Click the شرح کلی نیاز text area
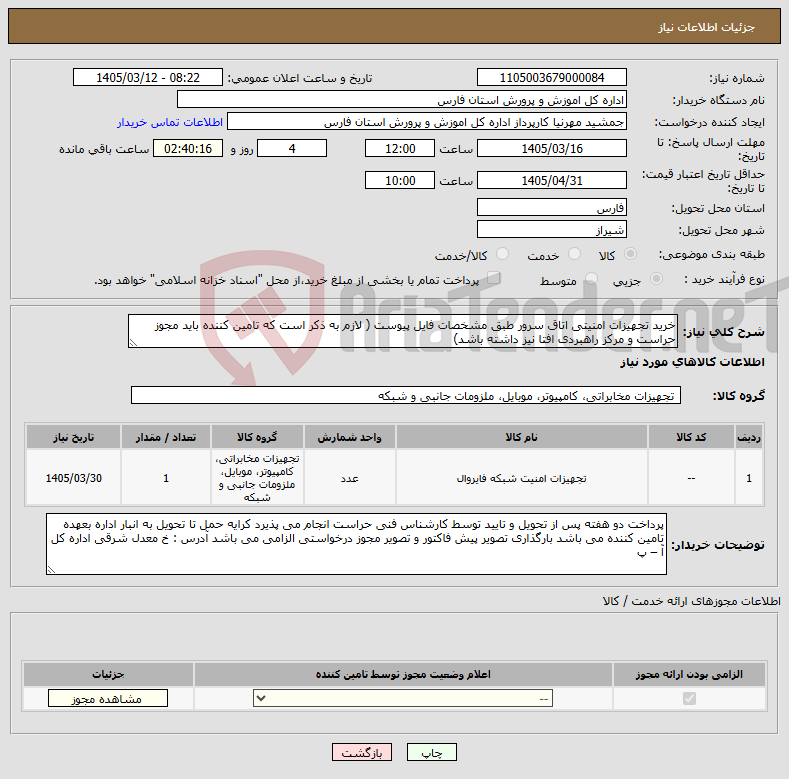This screenshot has height=779, width=789. (x=403, y=331)
